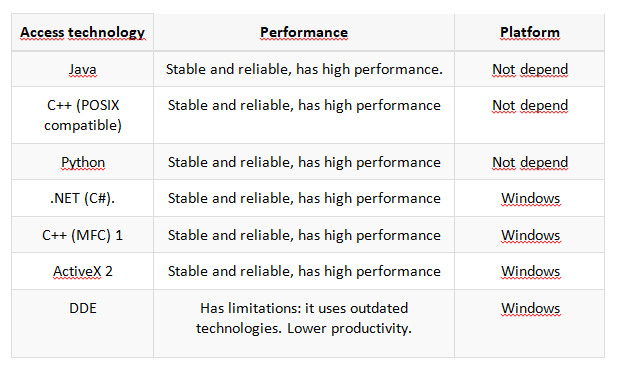The image size is (620, 366).
Task: Click the .NET (C#). cell
Action: click(82, 198)
